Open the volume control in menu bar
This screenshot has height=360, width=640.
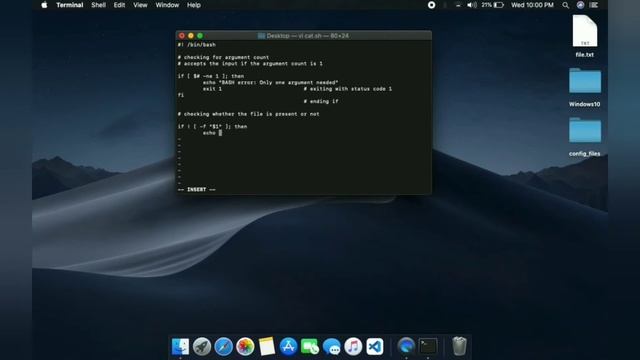[471, 5]
